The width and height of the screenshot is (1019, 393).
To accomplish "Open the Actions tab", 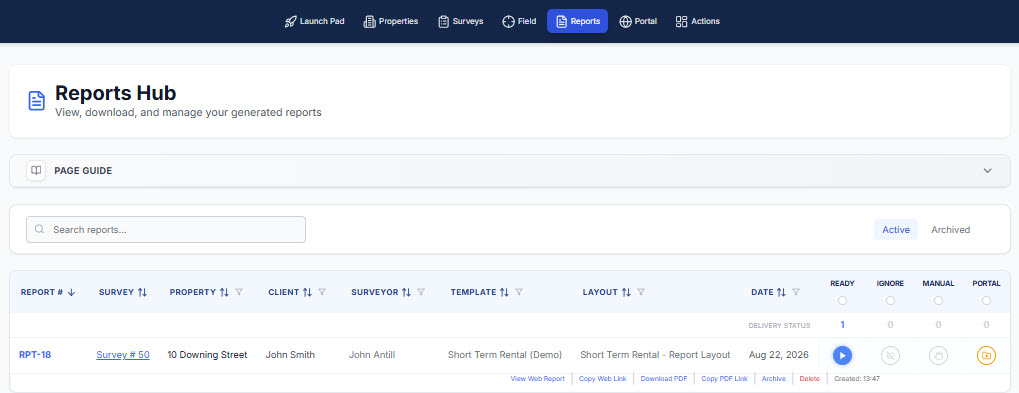I will pyautogui.click(x=698, y=21).
